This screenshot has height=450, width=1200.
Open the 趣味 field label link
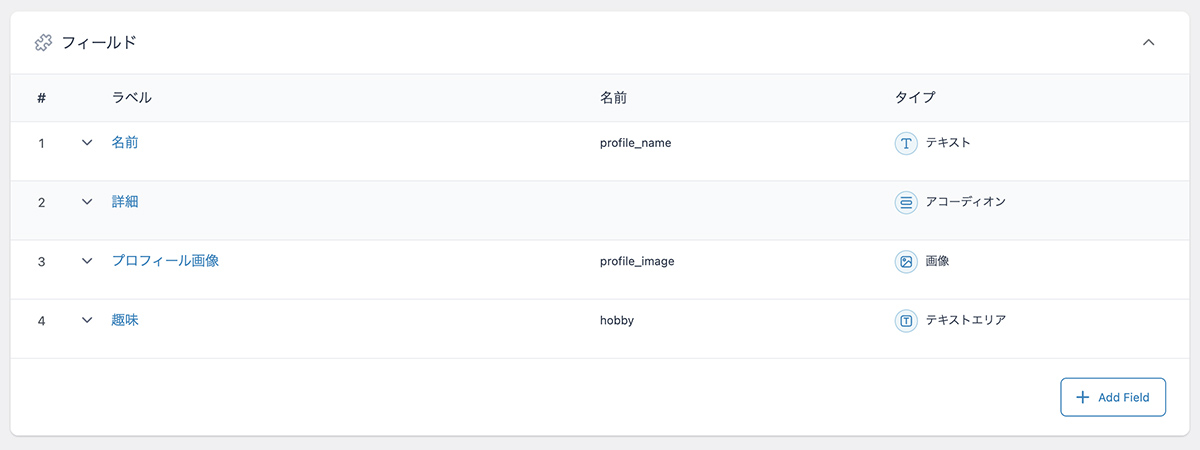coord(125,321)
